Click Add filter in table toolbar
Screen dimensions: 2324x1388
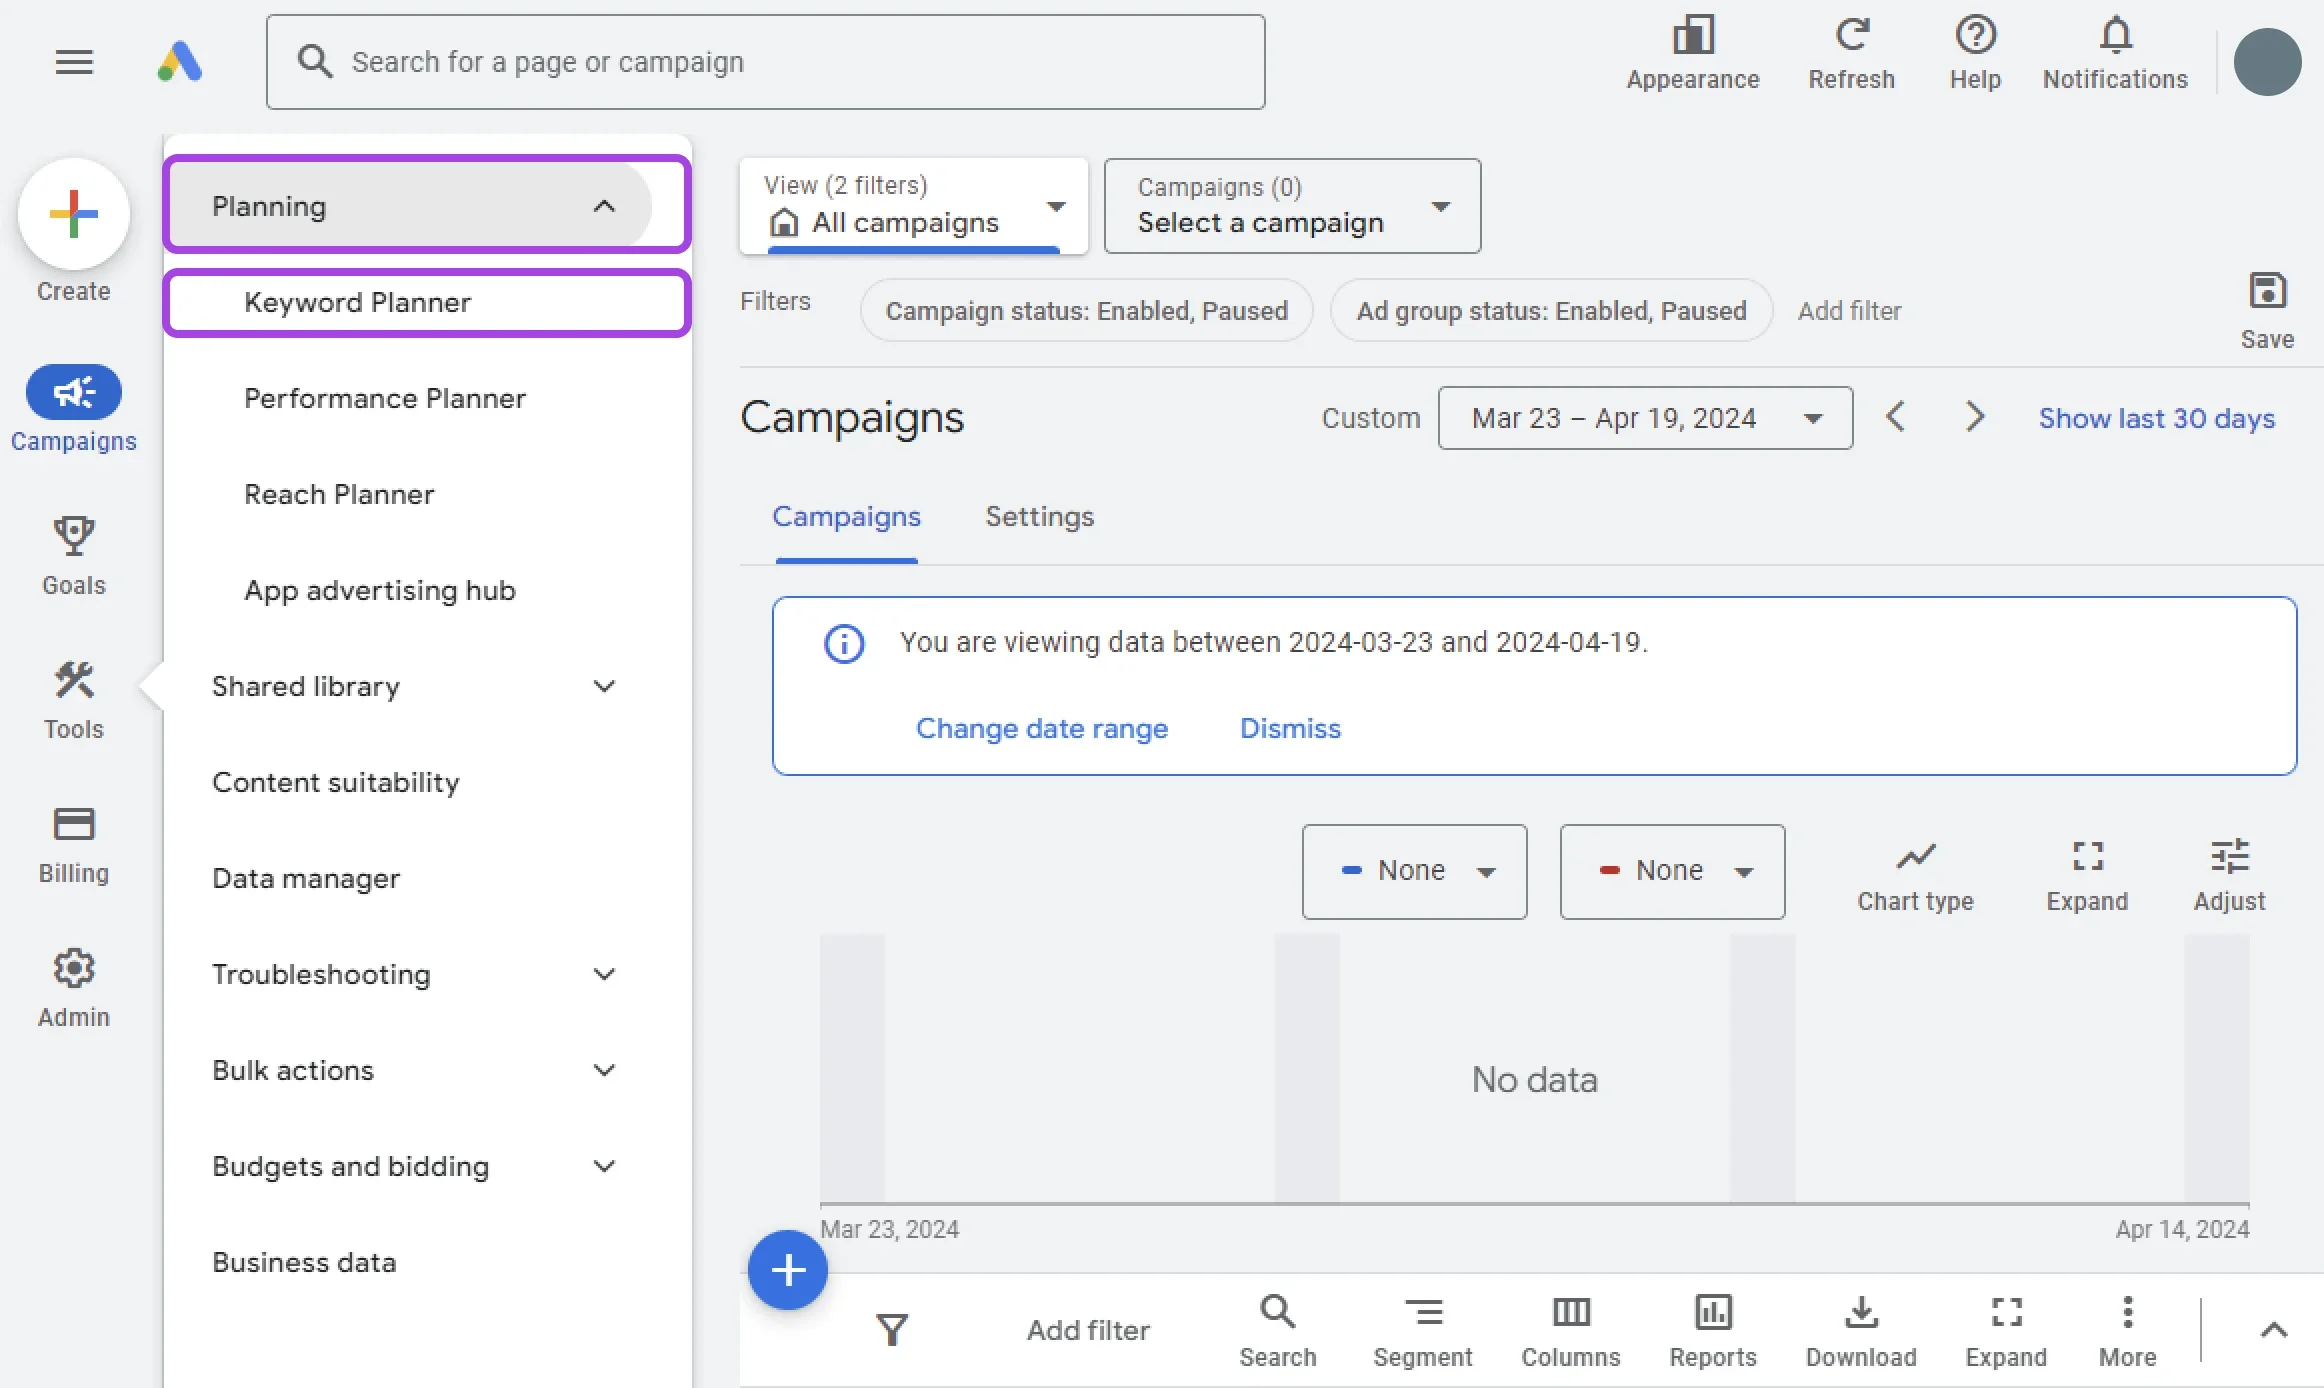(1088, 1330)
